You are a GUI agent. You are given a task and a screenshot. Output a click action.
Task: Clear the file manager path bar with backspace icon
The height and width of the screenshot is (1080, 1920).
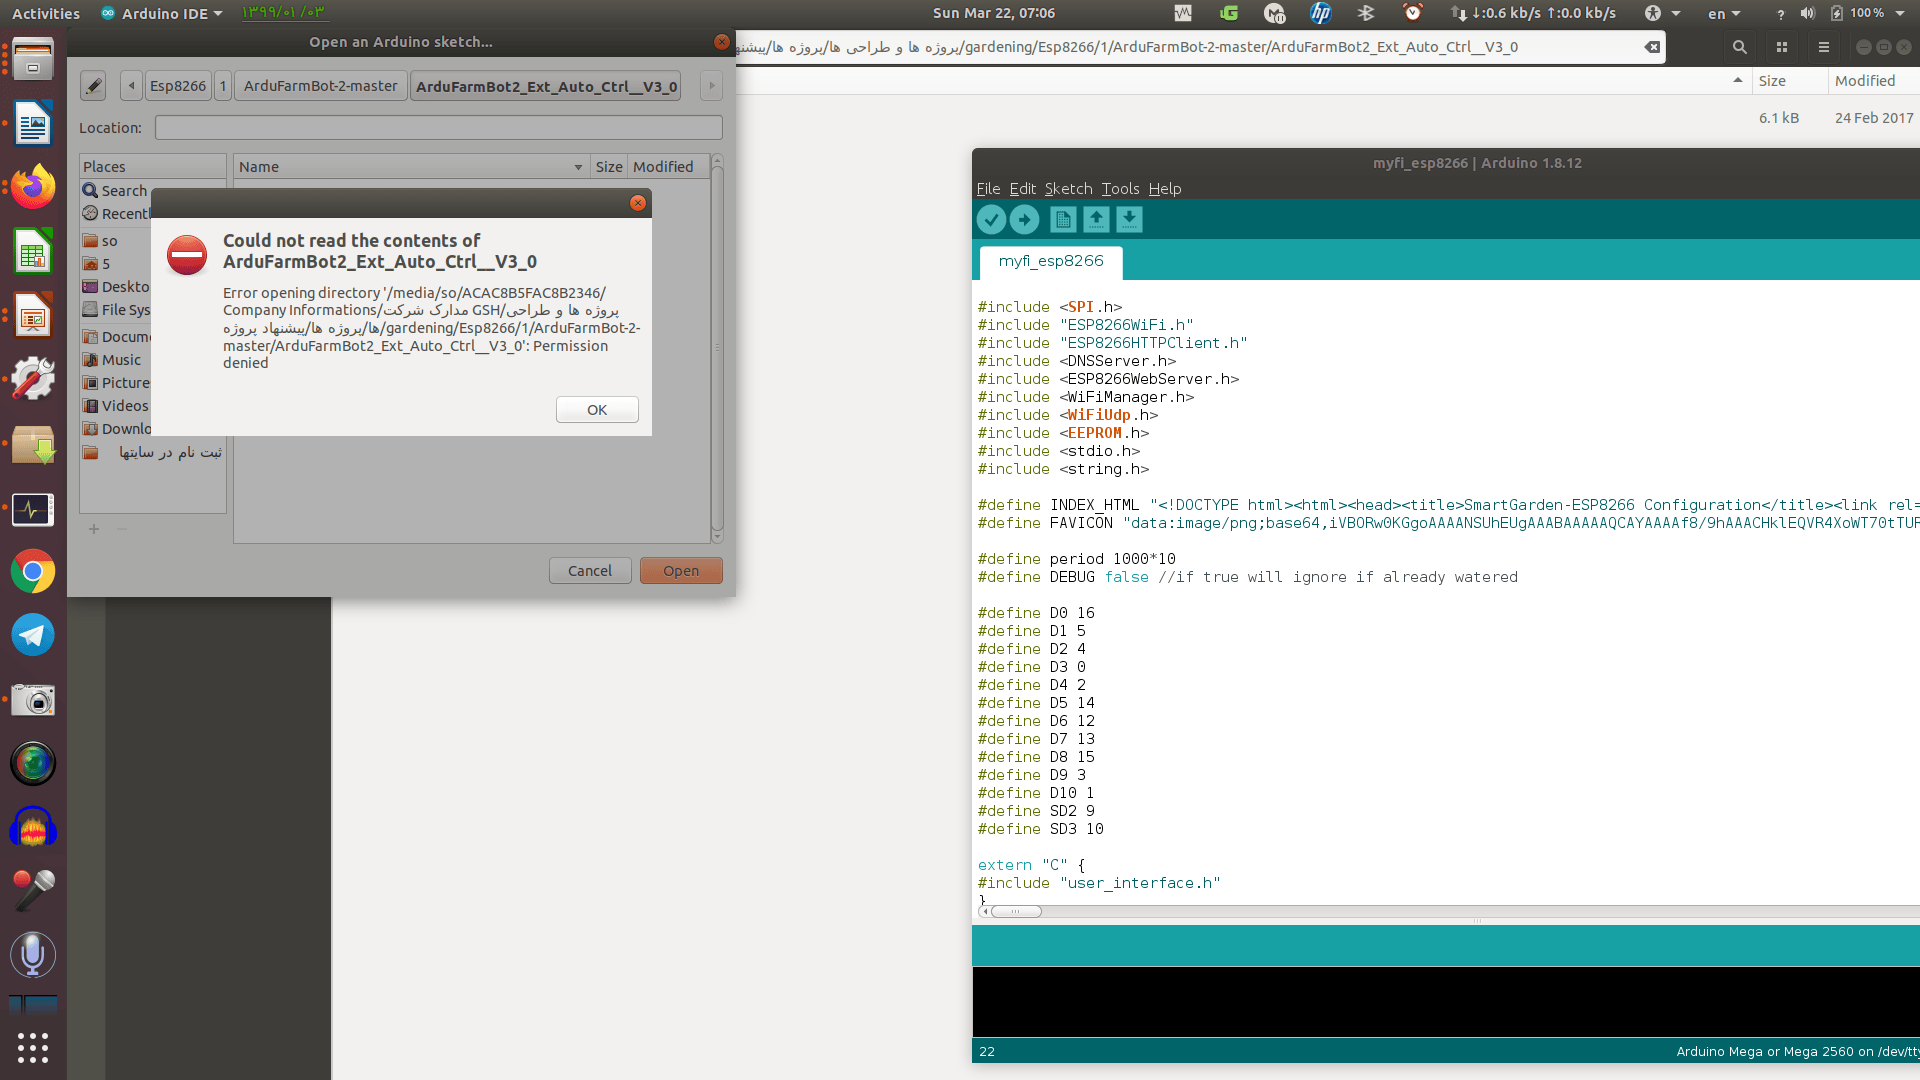coord(1652,47)
